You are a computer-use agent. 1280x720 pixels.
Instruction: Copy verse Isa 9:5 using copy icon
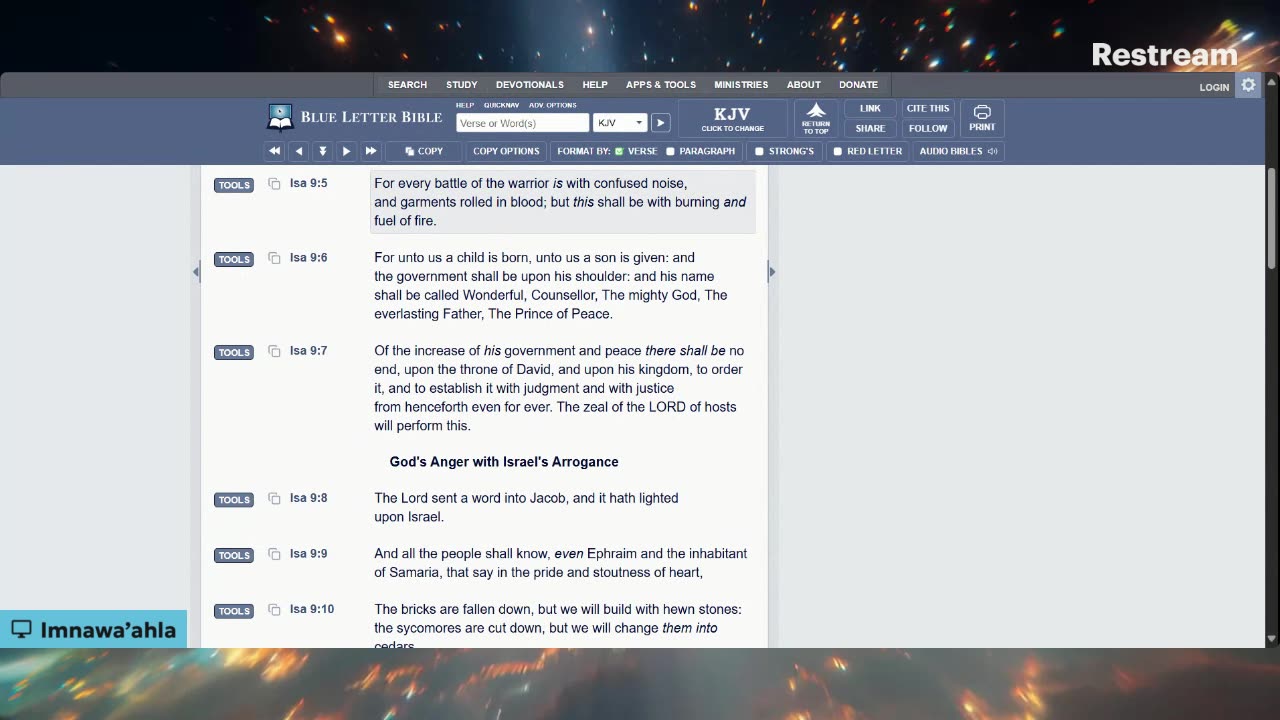274,184
